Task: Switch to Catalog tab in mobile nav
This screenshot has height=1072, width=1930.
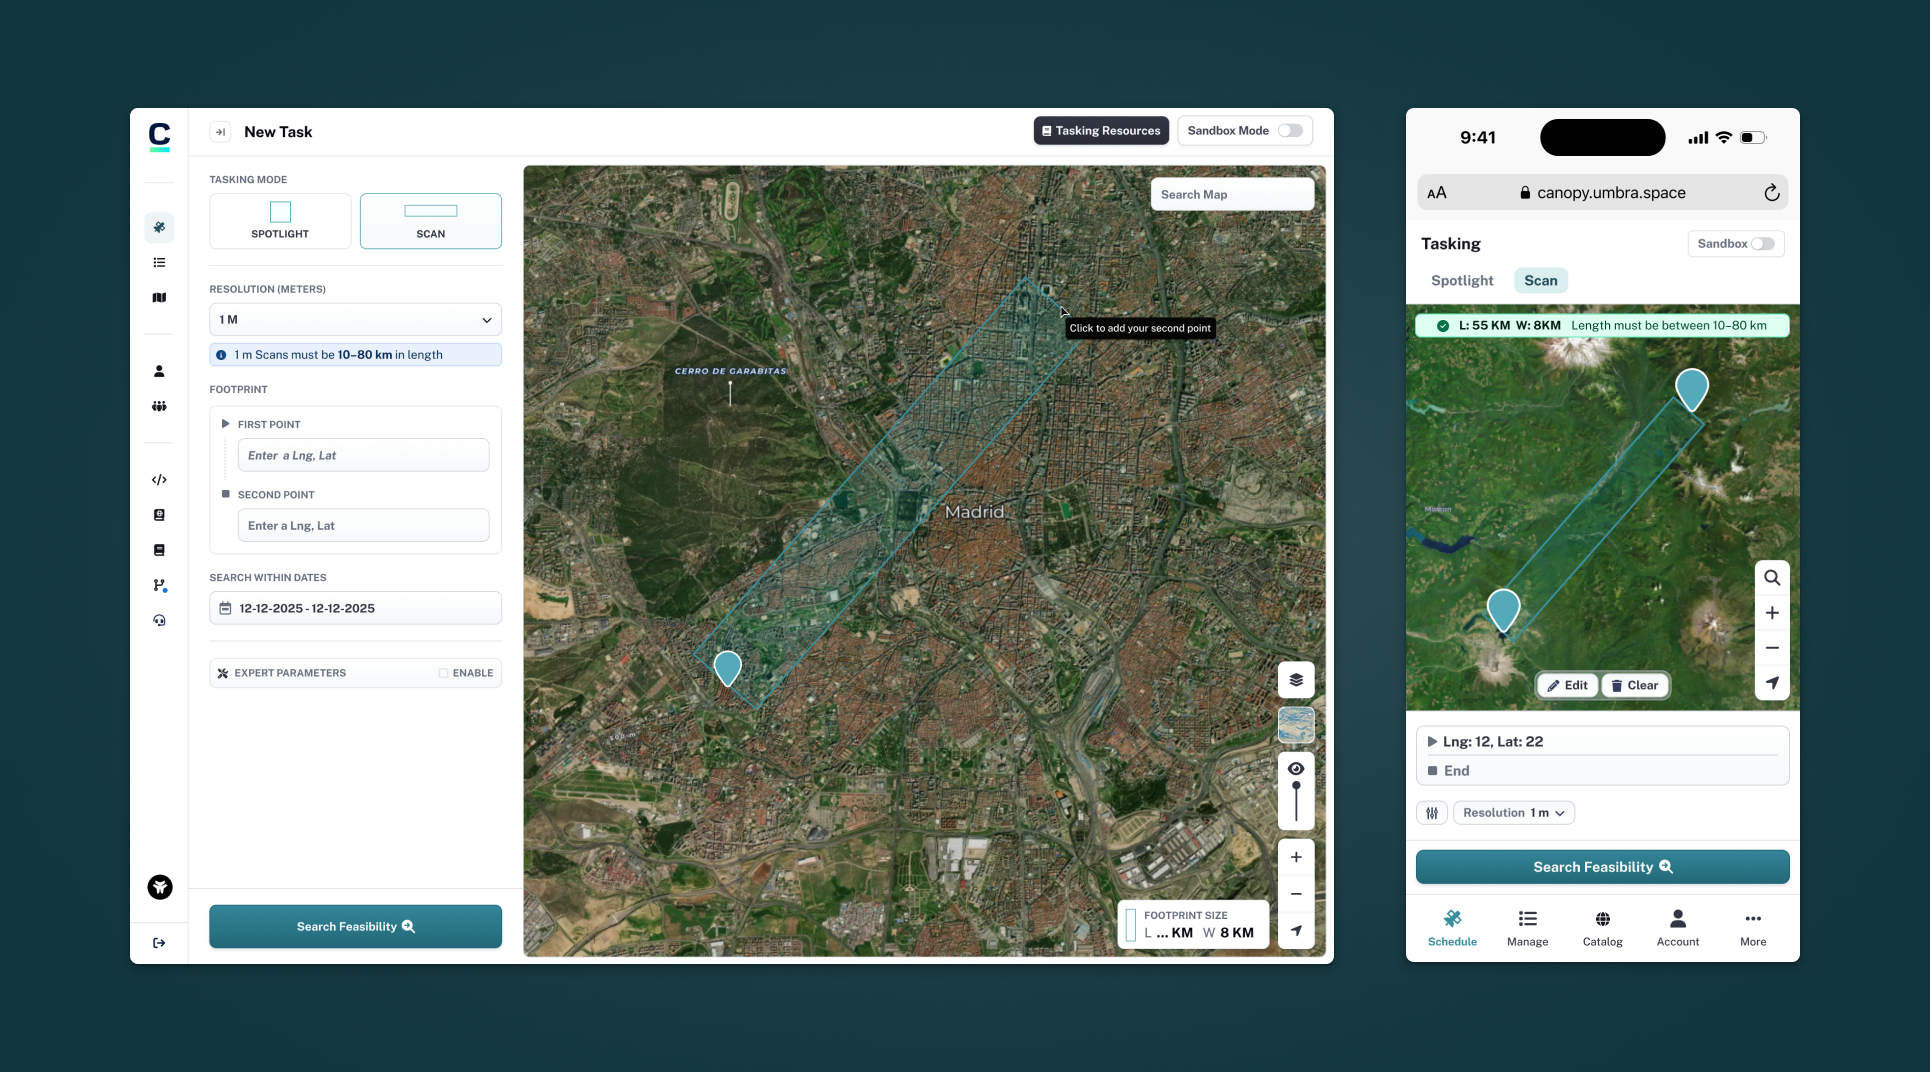Action: [x=1602, y=928]
